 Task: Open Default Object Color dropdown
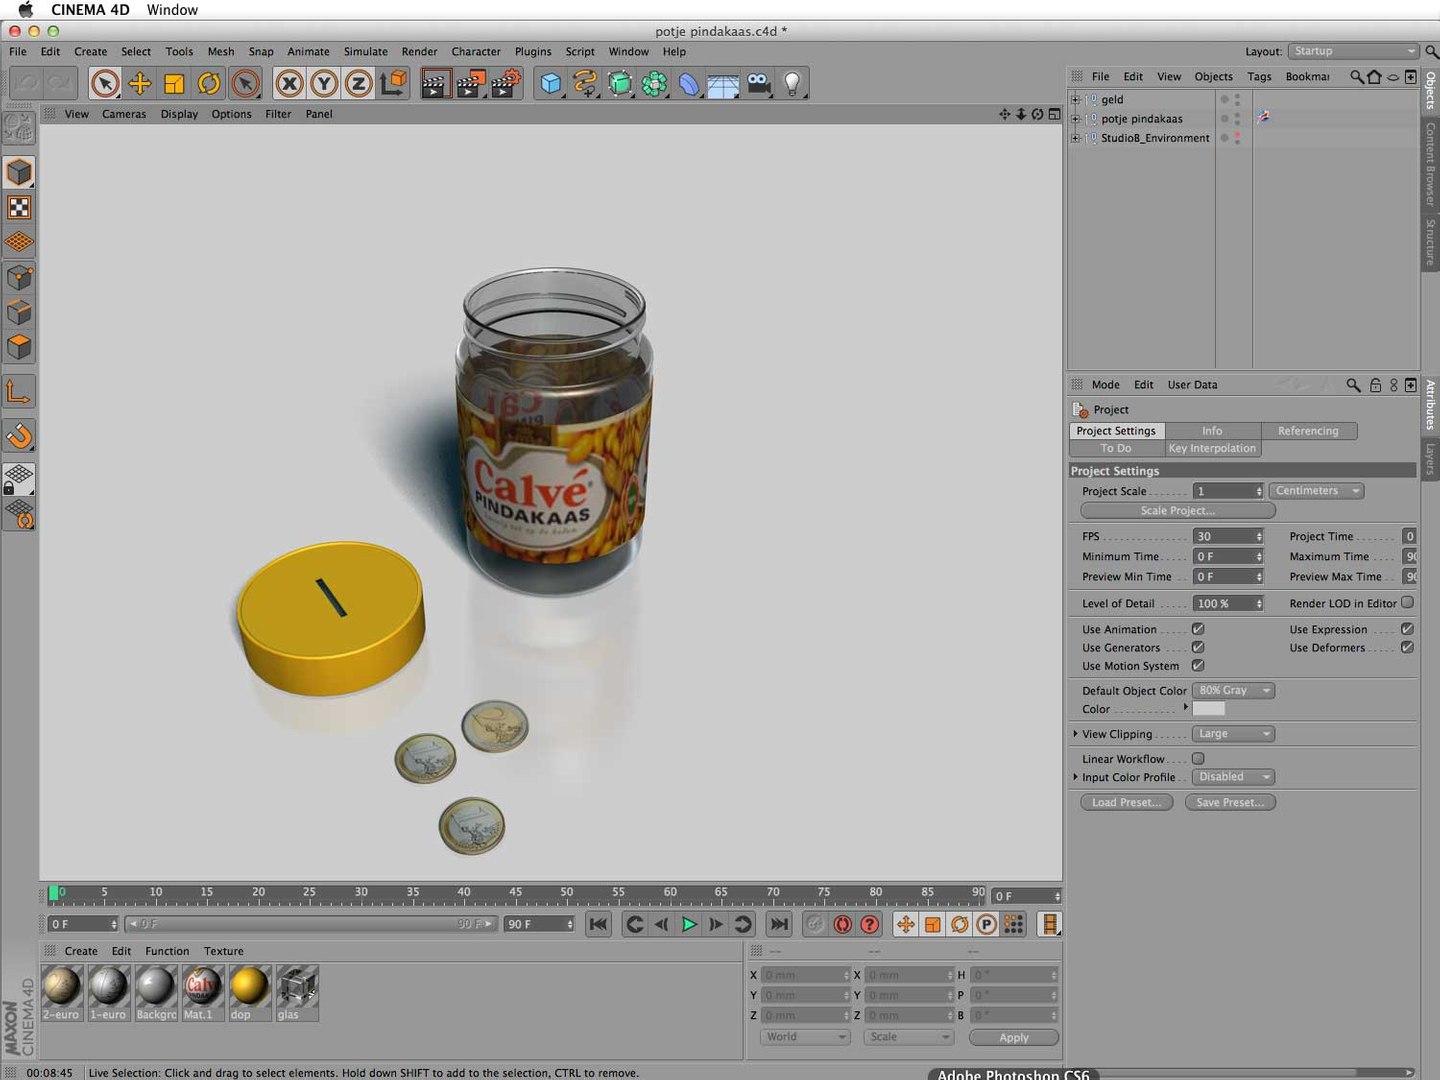(1233, 691)
